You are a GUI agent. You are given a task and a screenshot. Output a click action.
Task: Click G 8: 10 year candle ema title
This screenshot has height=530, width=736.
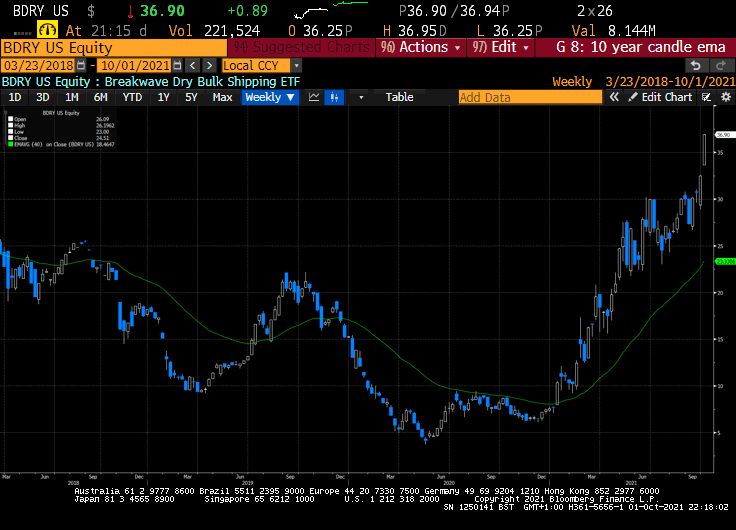click(641, 47)
